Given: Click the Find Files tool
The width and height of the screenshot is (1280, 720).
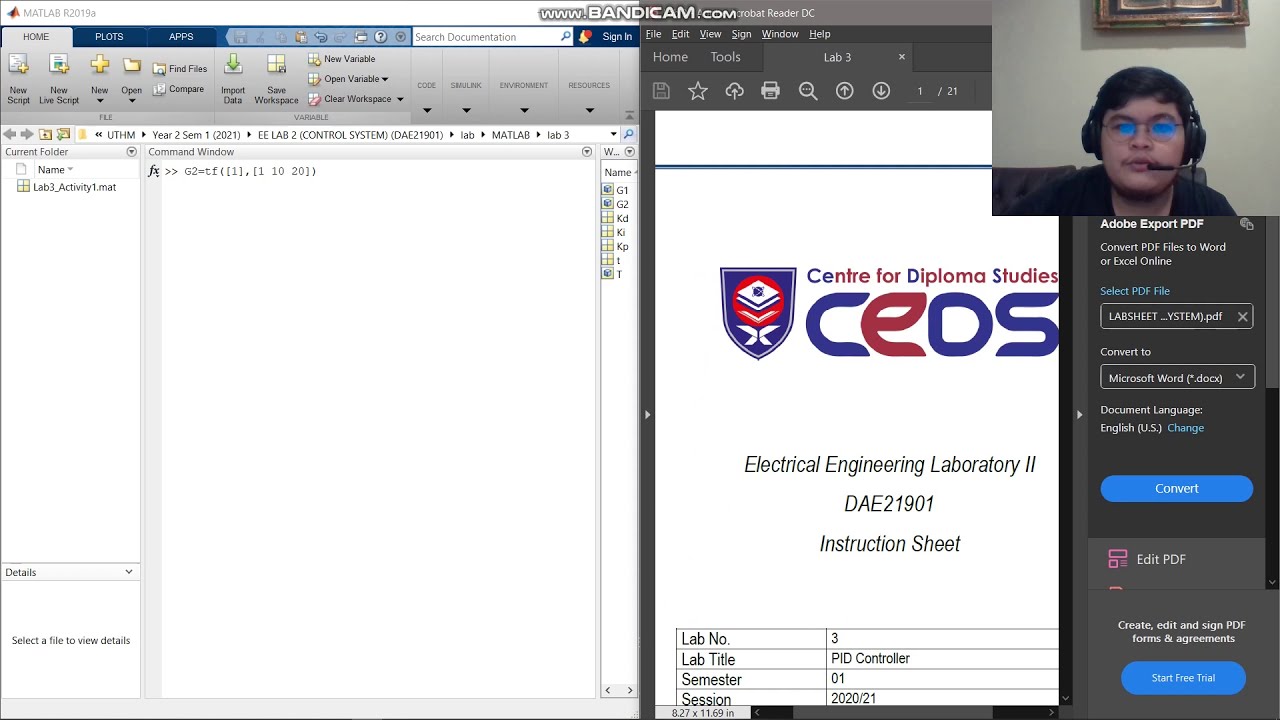Looking at the screenshot, I should click(x=180, y=69).
